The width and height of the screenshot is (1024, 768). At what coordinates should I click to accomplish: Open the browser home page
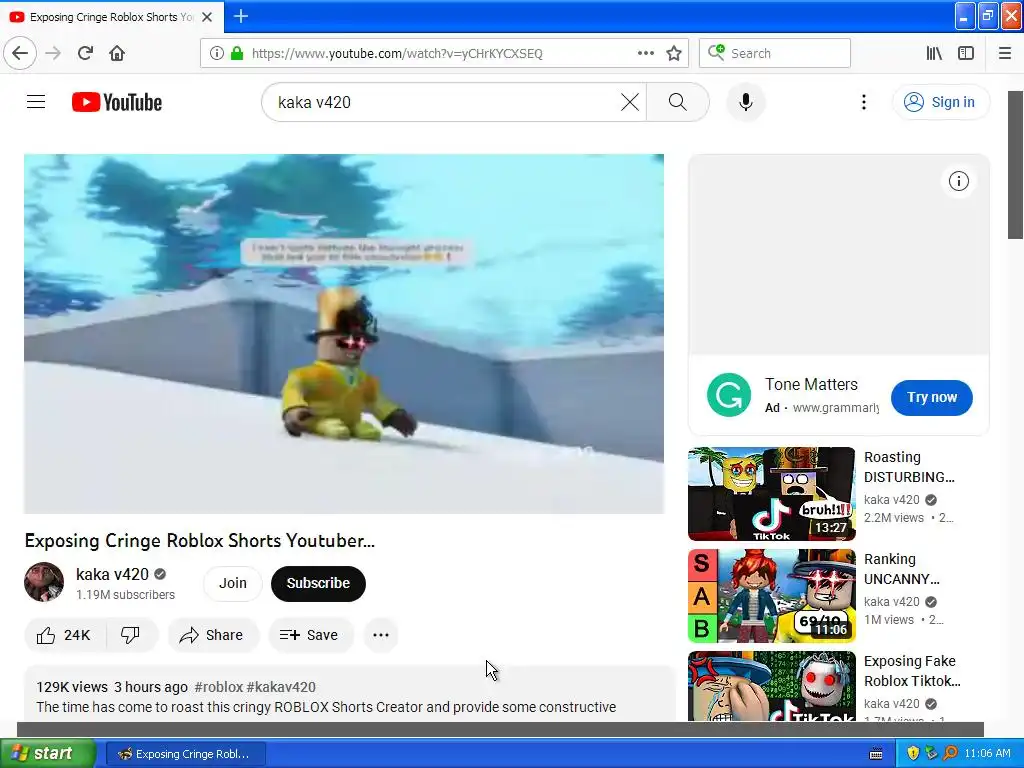pos(117,53)
